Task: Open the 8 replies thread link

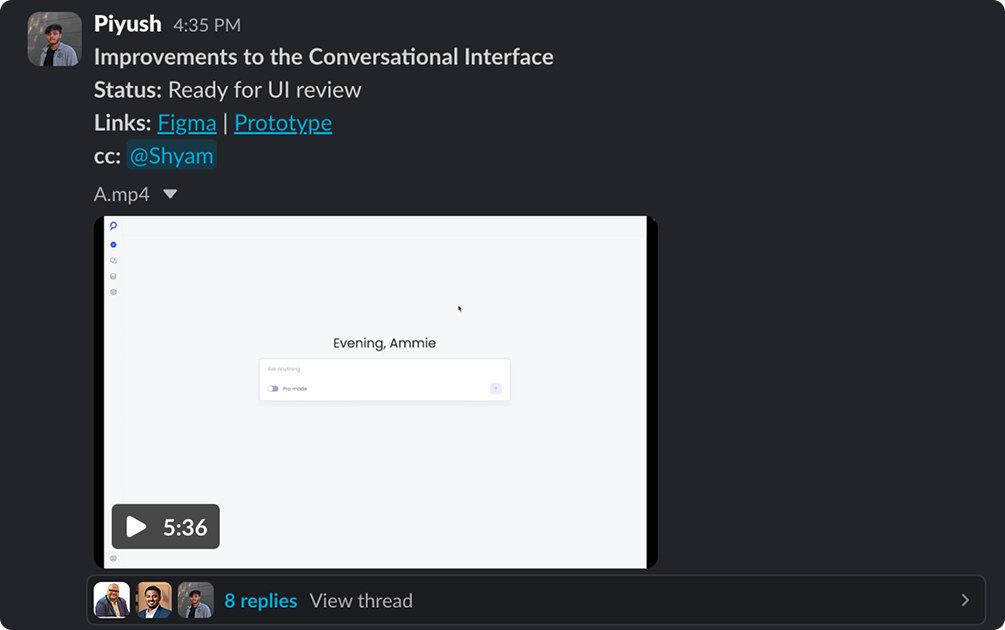Action: [x=260, y=601]
